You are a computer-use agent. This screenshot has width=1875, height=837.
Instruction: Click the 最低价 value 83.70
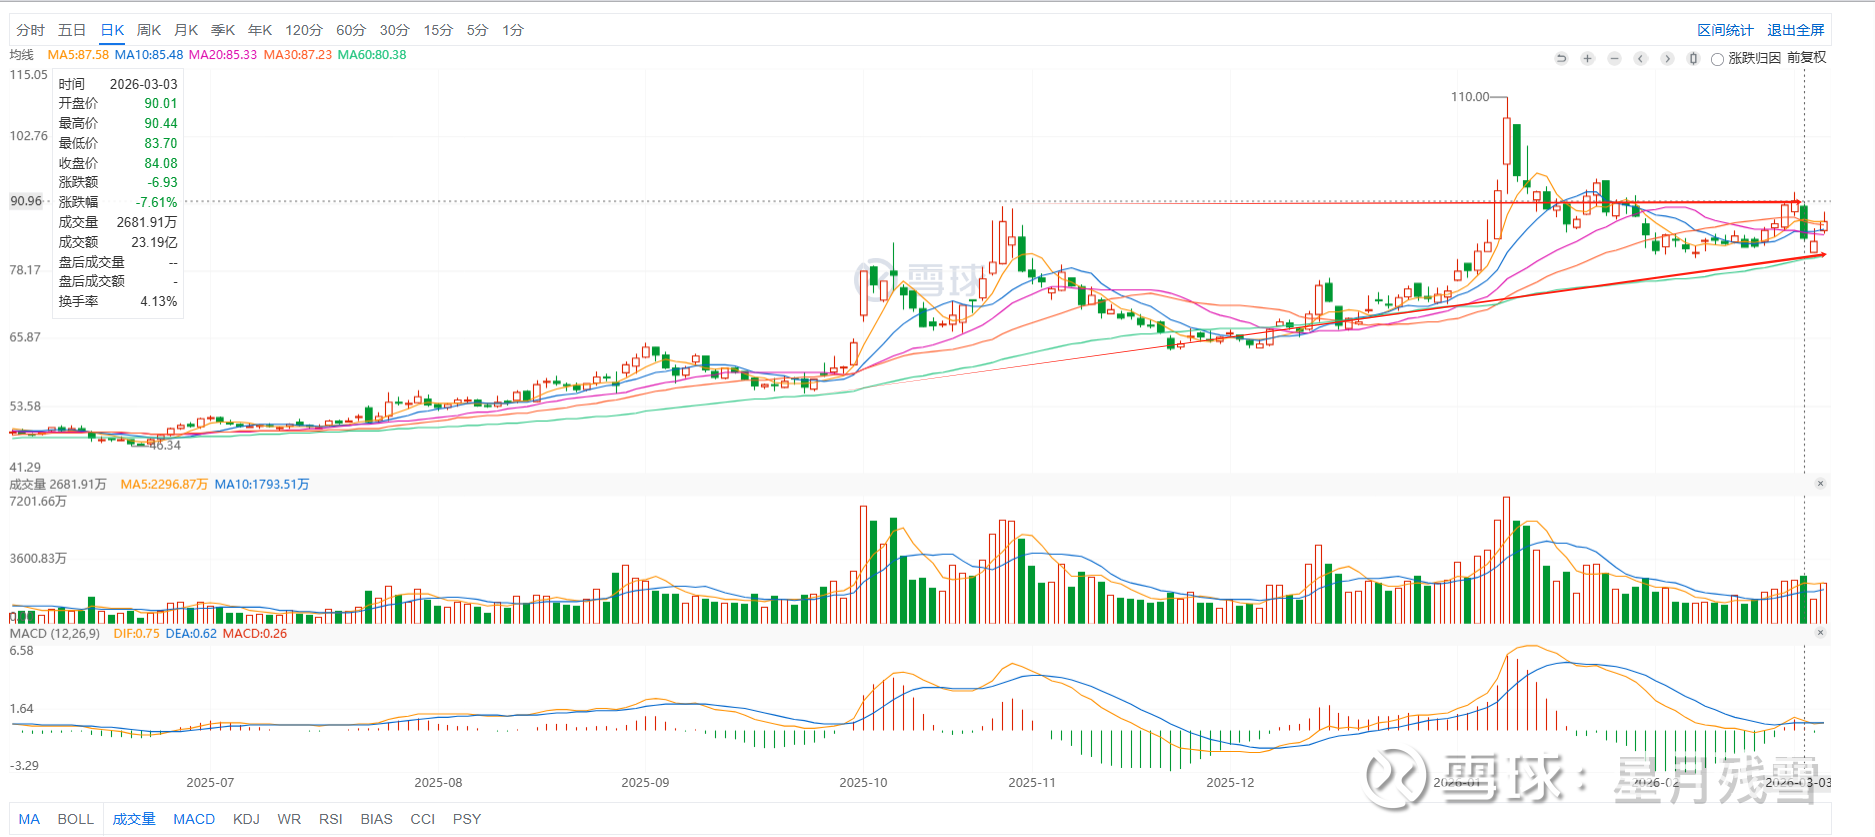(x=161, y=143)
